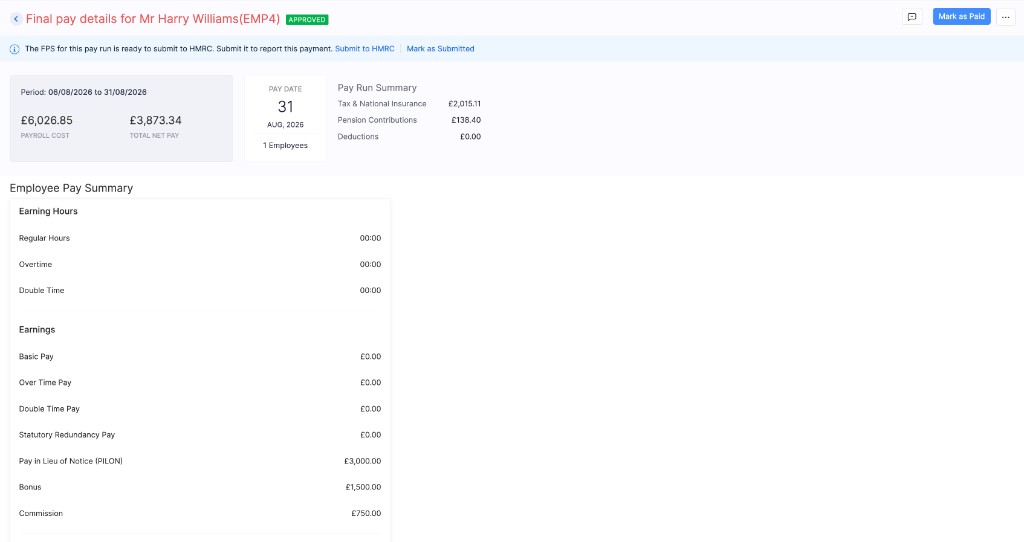Click the Double Time Pay row label

tap(49, 409)
